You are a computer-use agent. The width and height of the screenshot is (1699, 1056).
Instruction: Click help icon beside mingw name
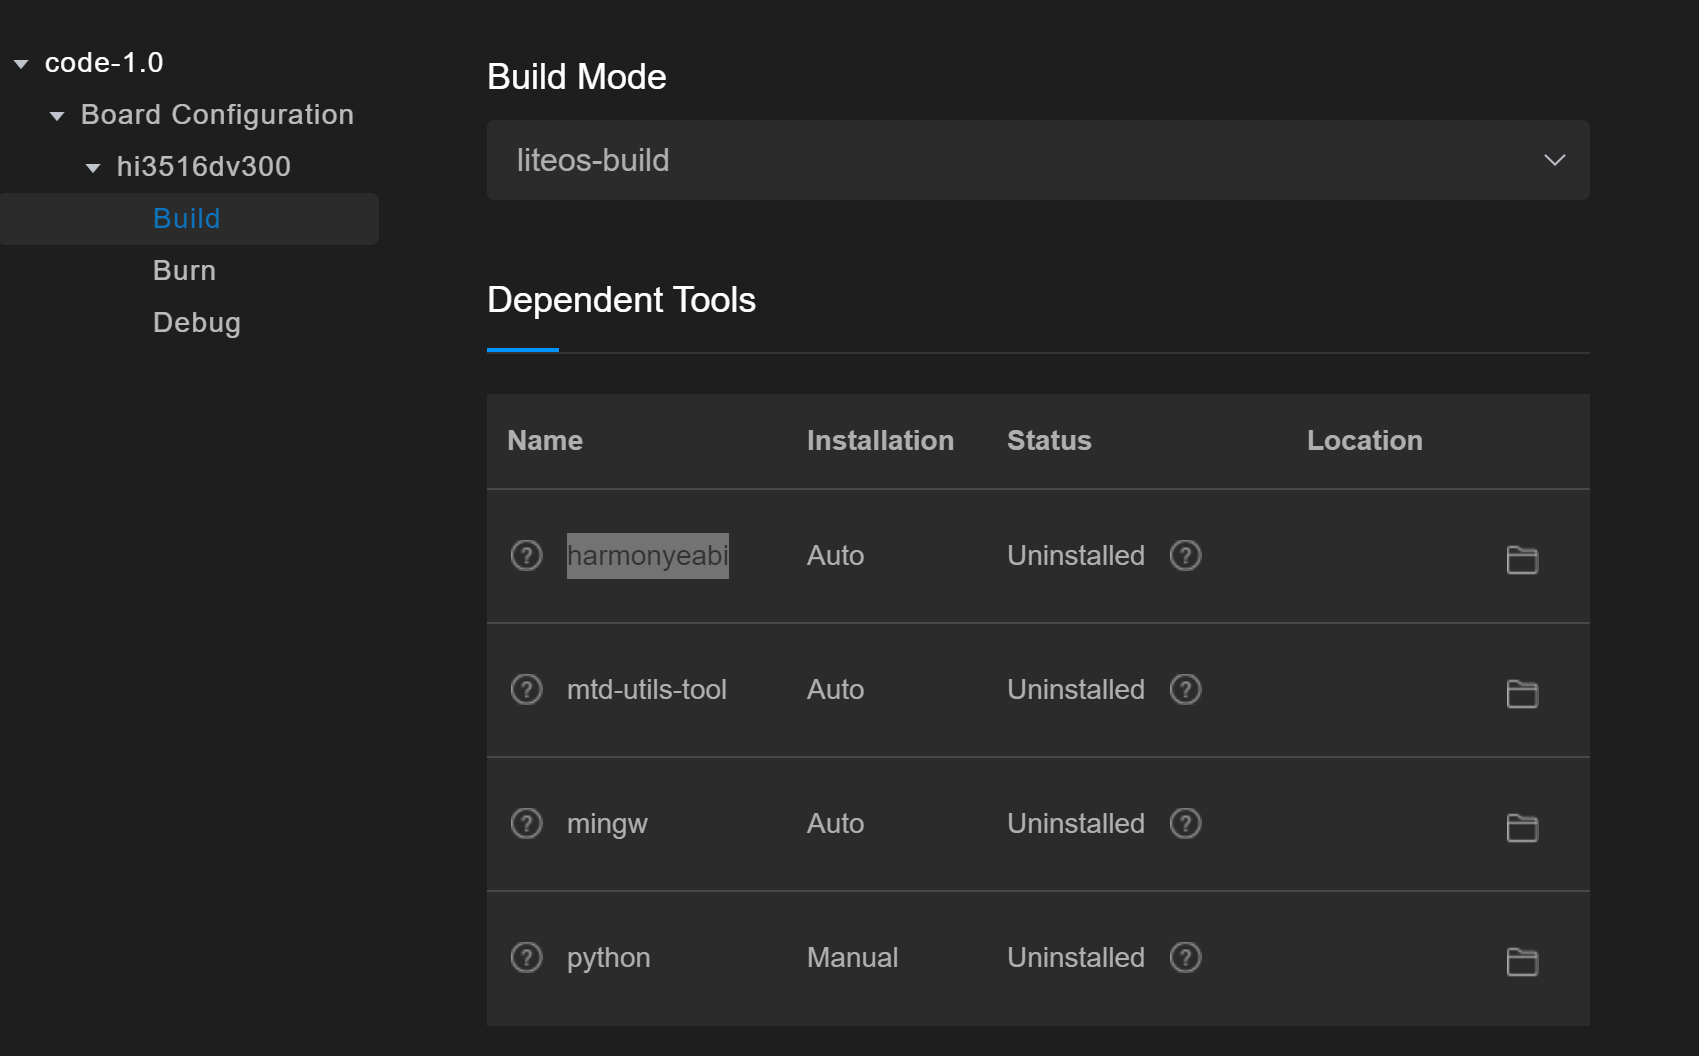(x=526, y=823)
